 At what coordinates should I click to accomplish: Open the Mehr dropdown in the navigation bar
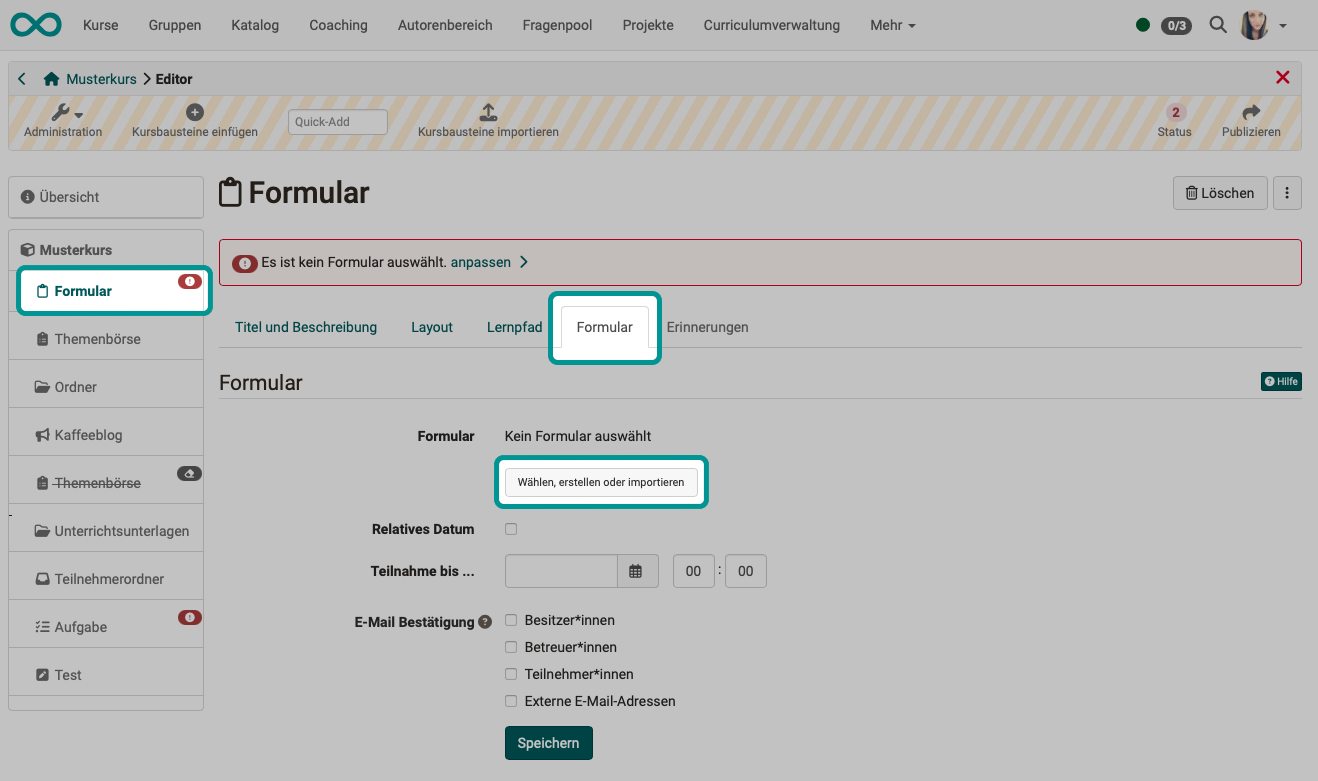pos(891,25)
